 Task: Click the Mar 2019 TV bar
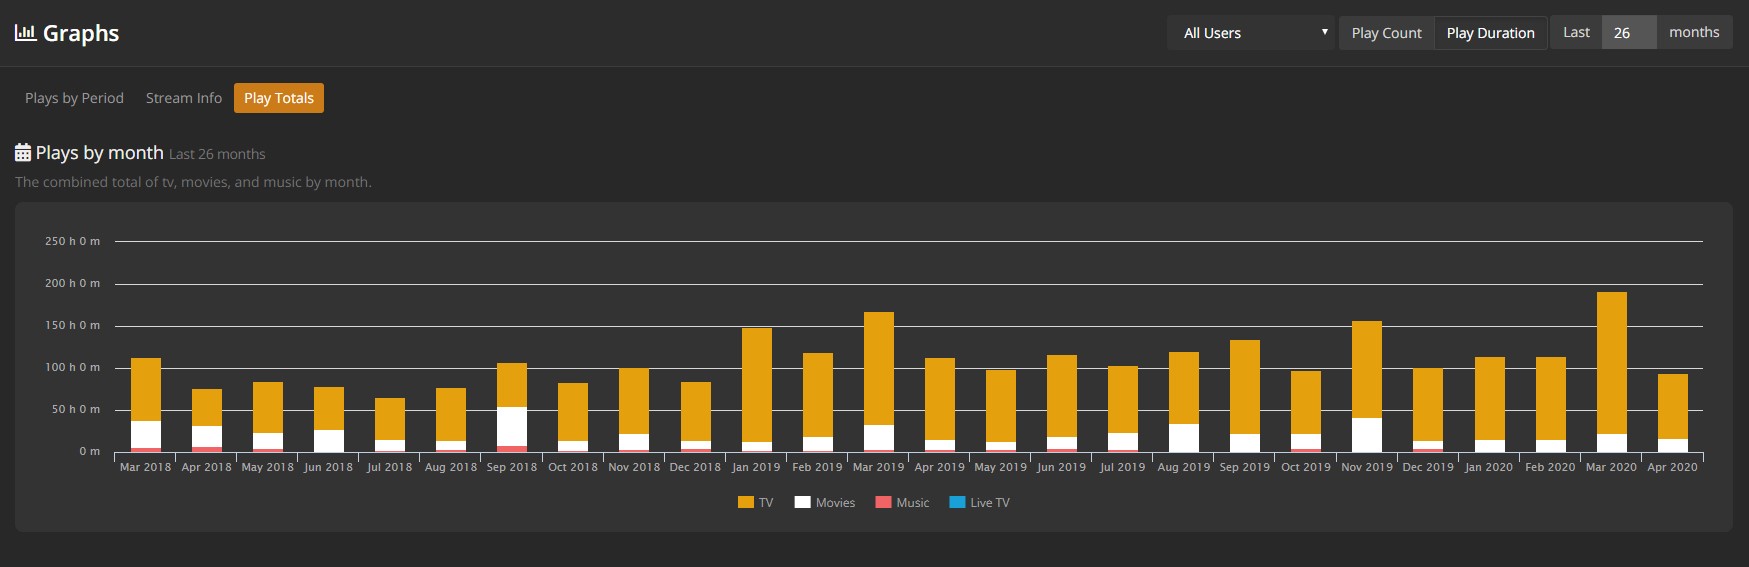879,368
